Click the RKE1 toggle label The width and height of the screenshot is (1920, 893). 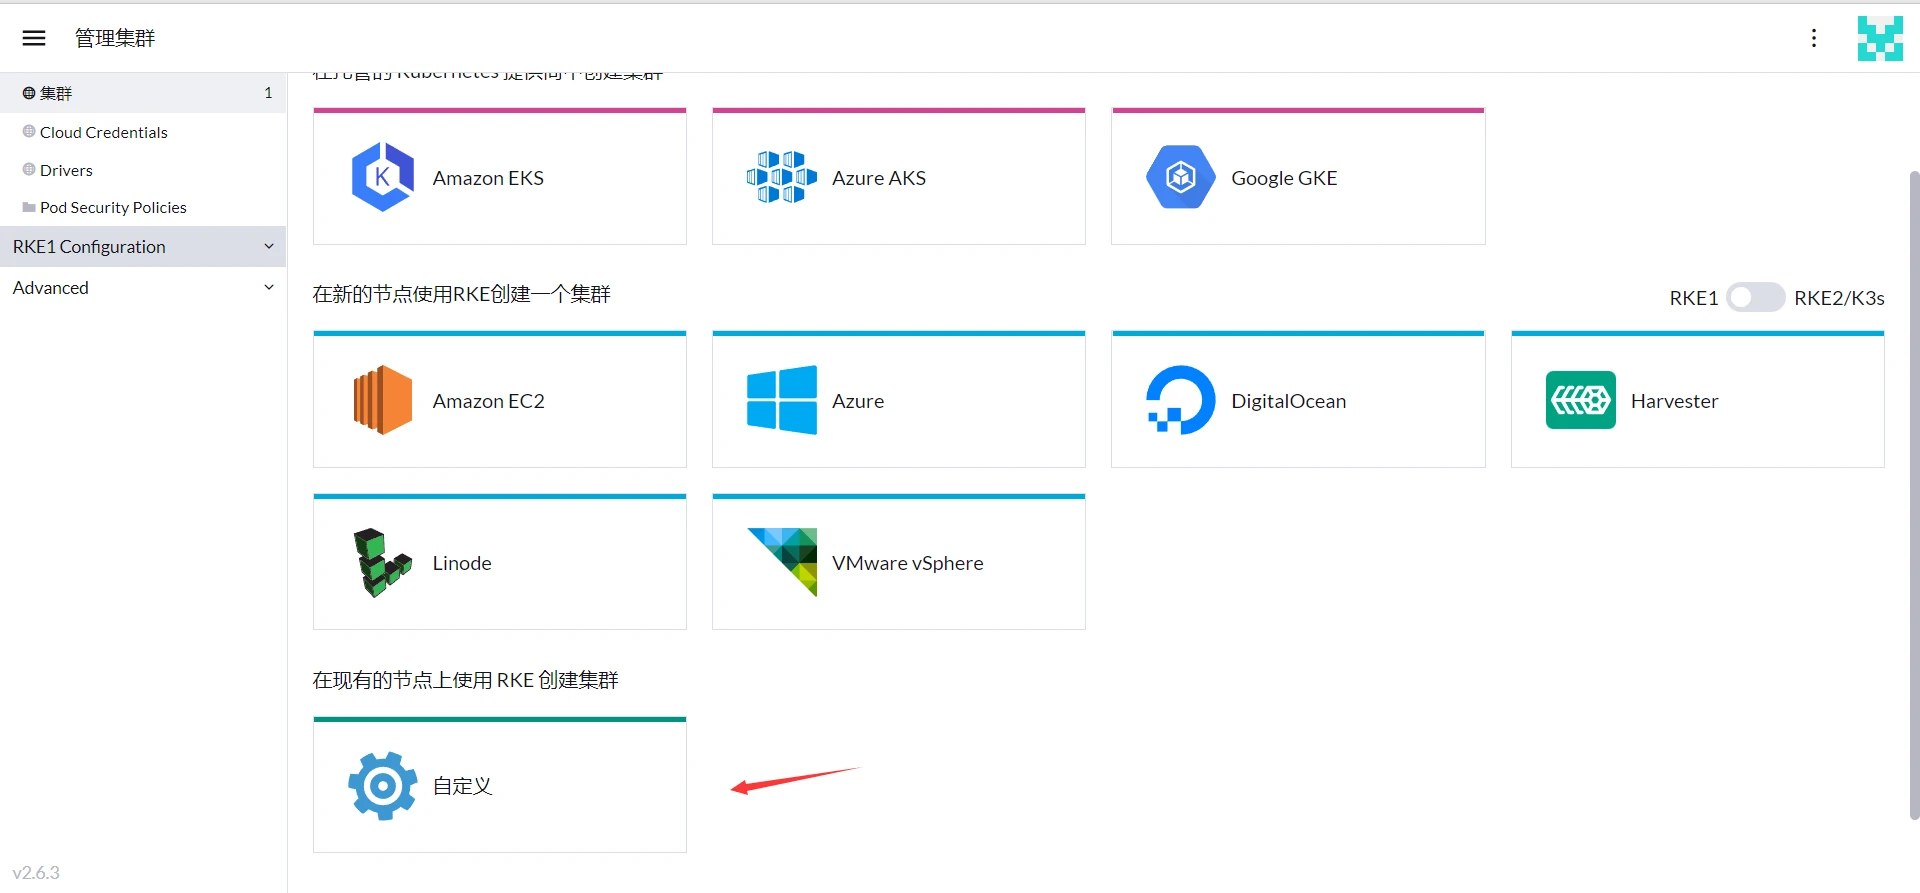[x=1693, y=298]
